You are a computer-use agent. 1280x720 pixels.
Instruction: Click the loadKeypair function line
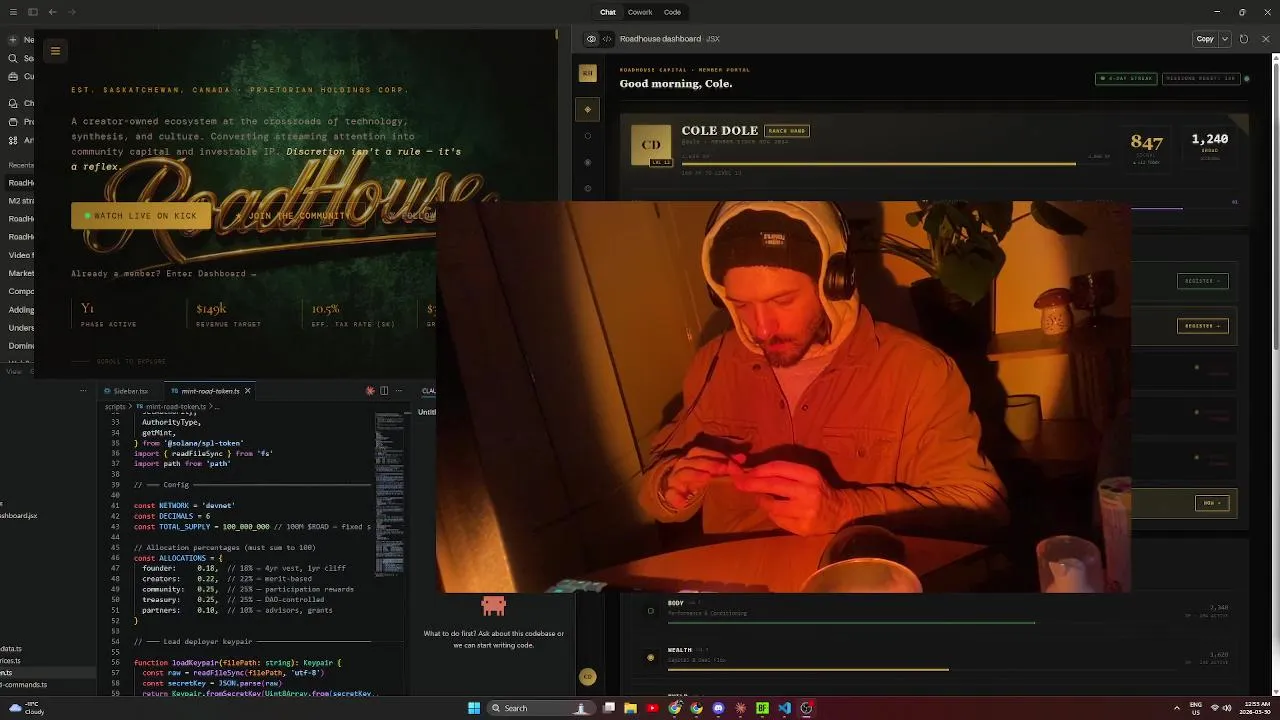coord(238,663)
